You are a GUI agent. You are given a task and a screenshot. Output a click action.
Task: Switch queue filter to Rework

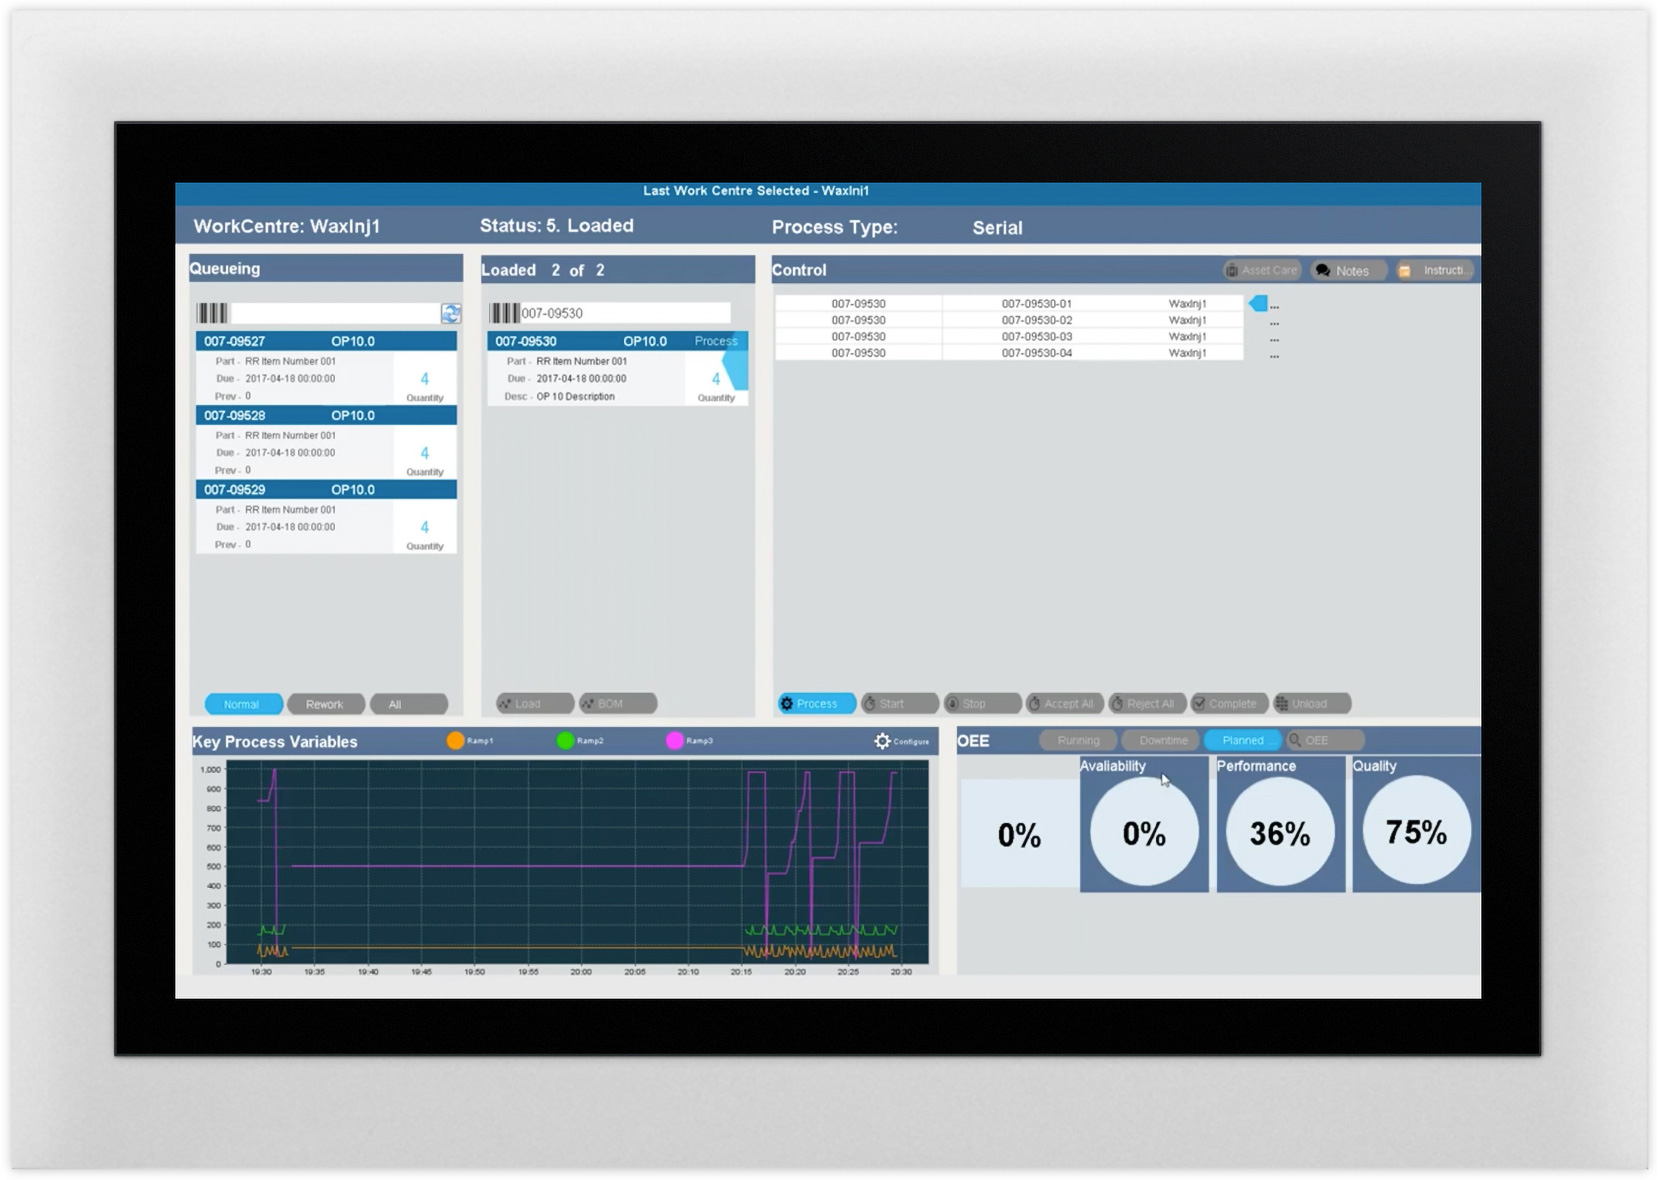coord(325,704)
